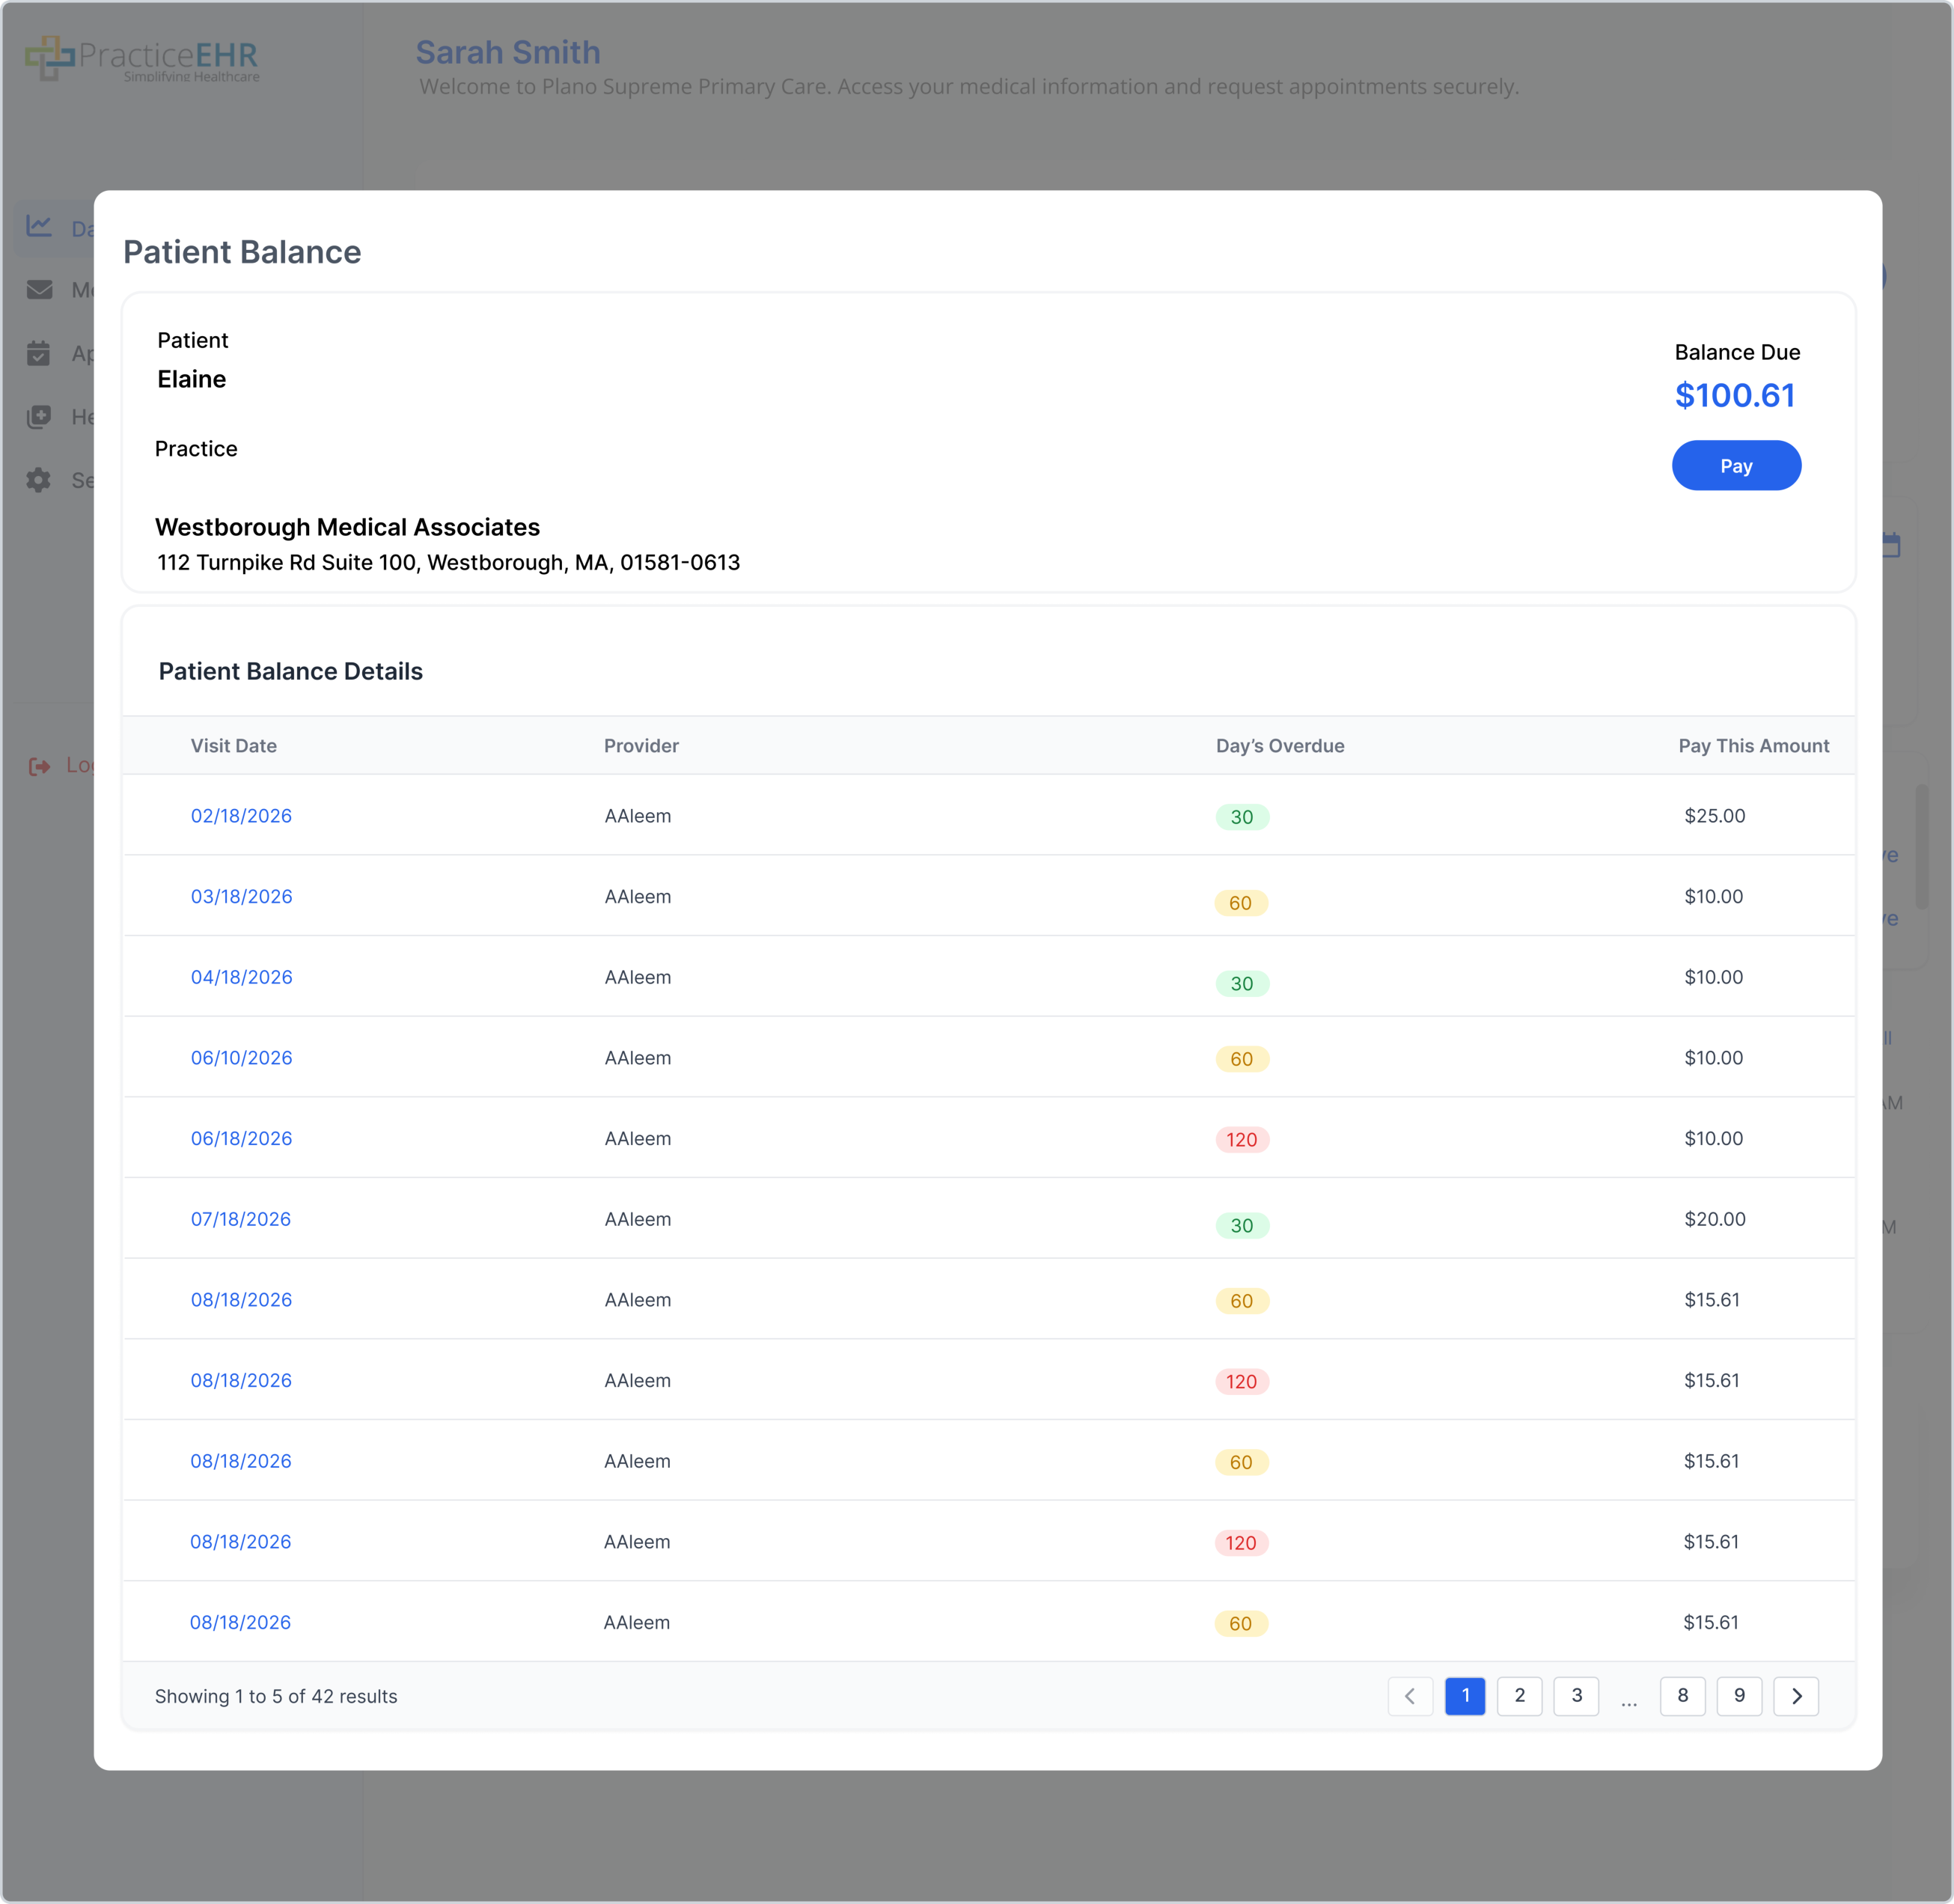Screen dimensions: 1954x1904
Task: Click the Showing 1 to 5 of 42 results text
Action: [x=276, y=1696]
